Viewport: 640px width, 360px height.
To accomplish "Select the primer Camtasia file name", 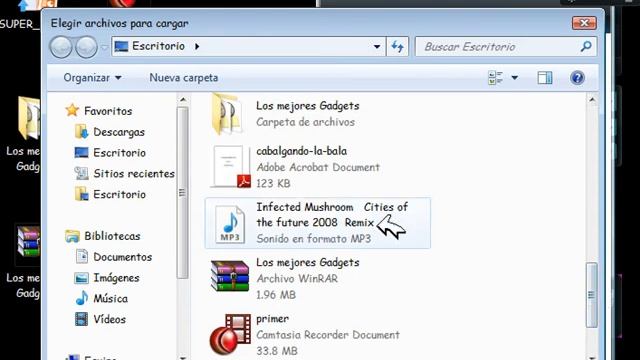I will tap(272, 319).
